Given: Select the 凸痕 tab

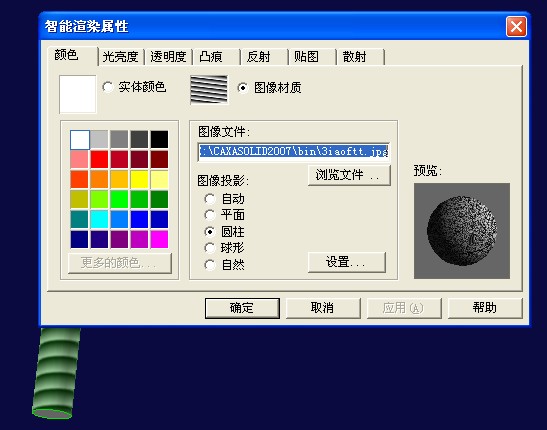Looking at the screenshot, I should pos(216,56).
